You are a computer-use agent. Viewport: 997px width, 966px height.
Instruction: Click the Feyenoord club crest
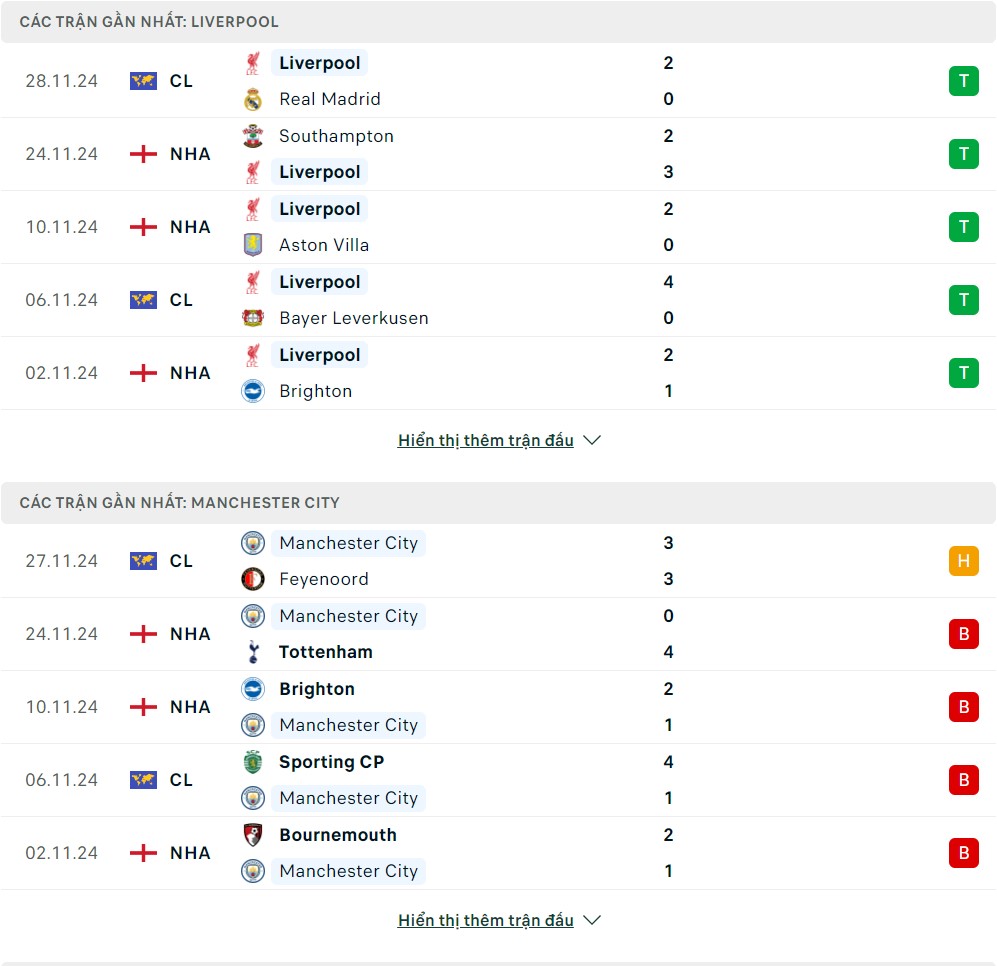point(253,579)
